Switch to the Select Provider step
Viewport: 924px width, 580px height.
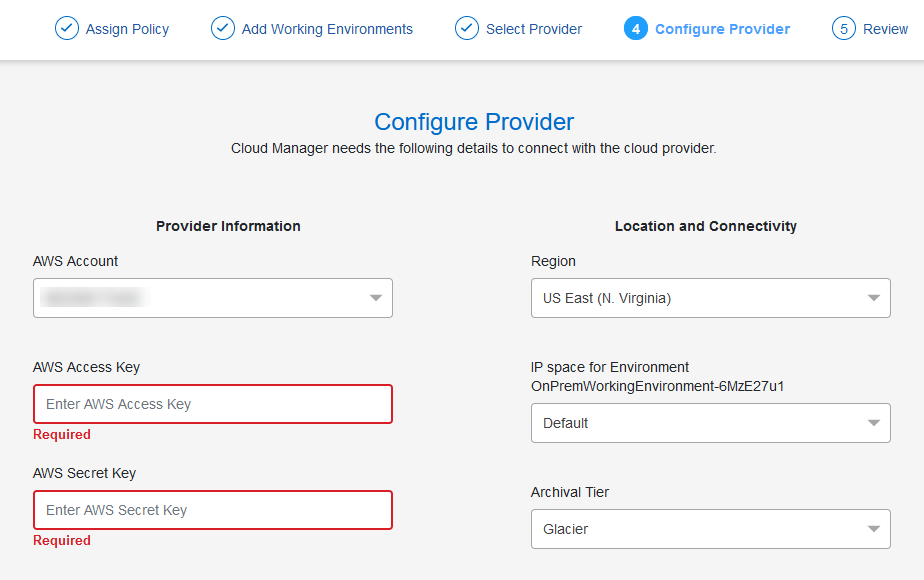tap(534, 29)
